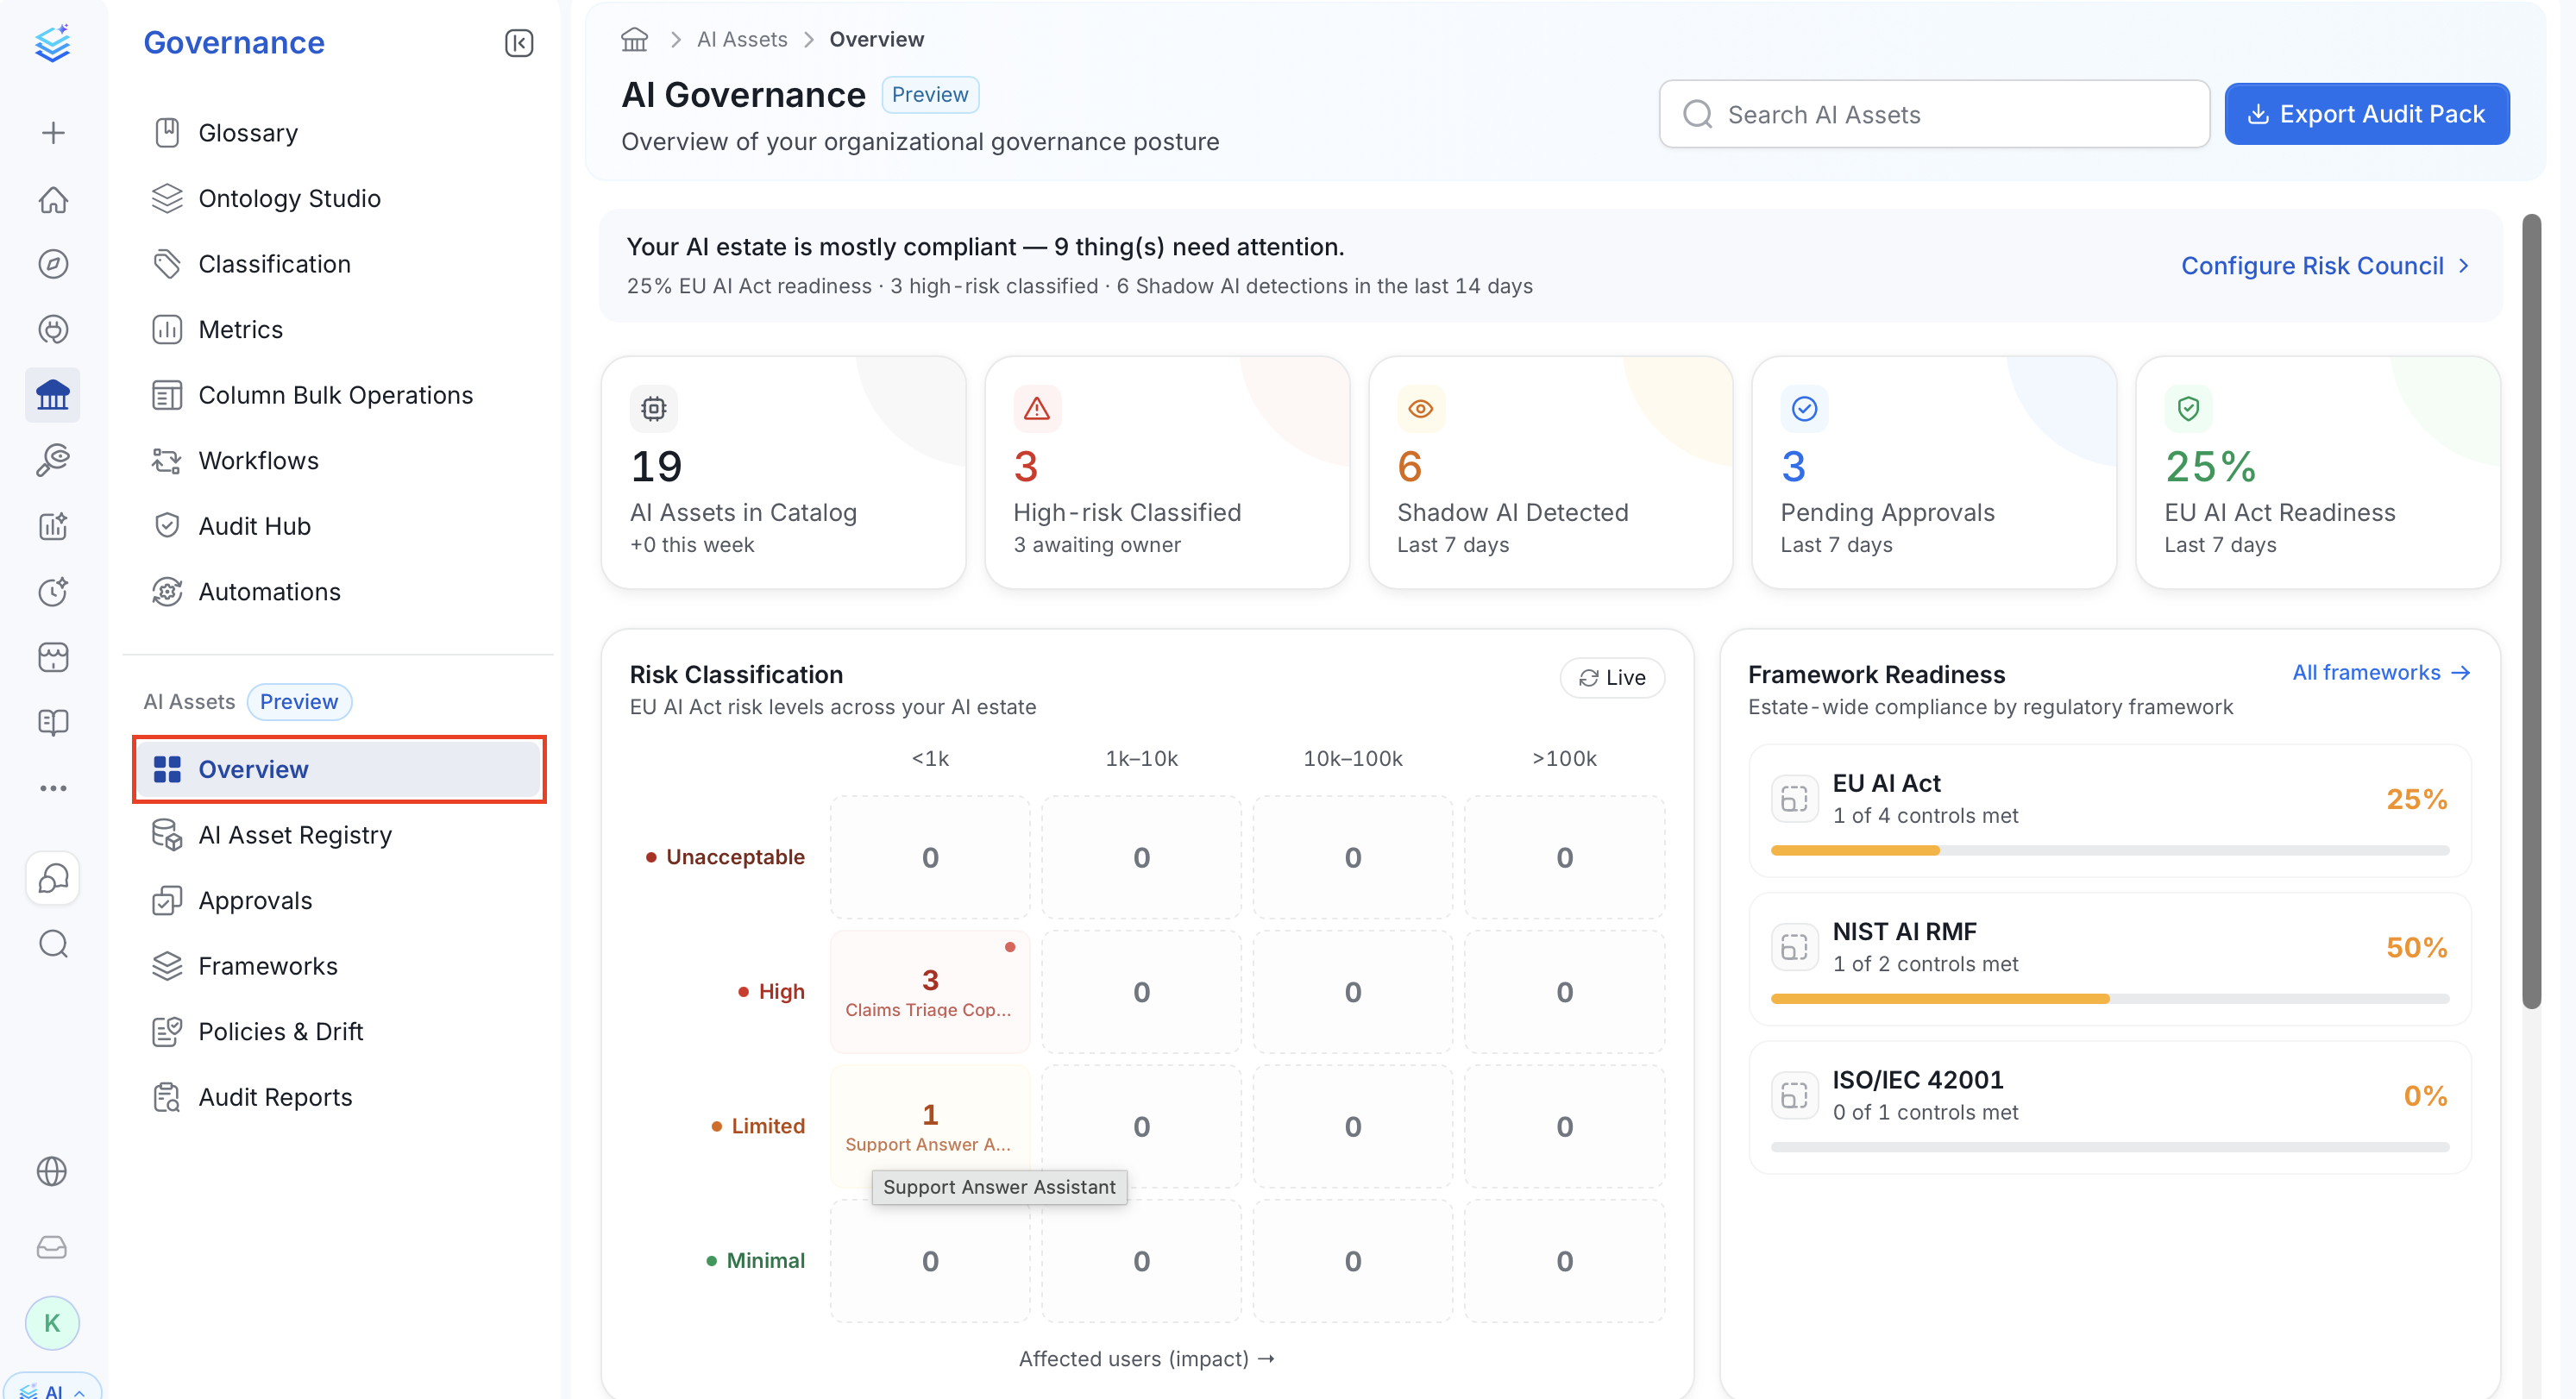Click the EU AI Act progress bar
2576x1399 pixels.
[x=2109, y=850]
